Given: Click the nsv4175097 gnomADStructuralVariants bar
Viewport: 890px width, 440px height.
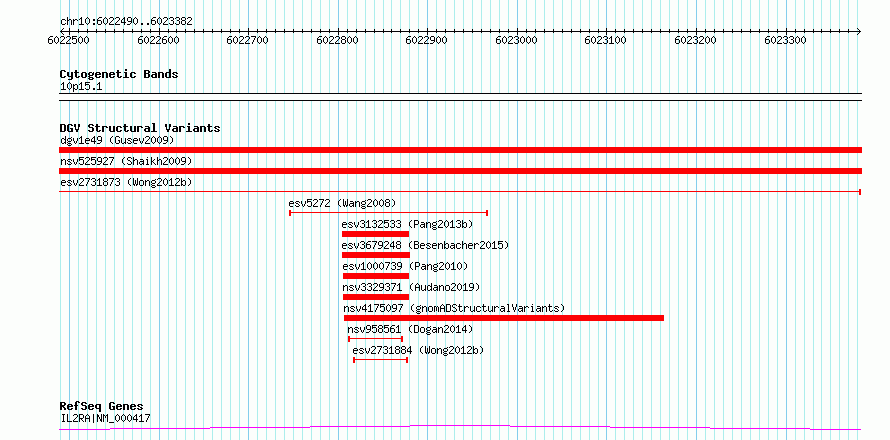Looking at the screenshot, I should (x=504, y=318).
